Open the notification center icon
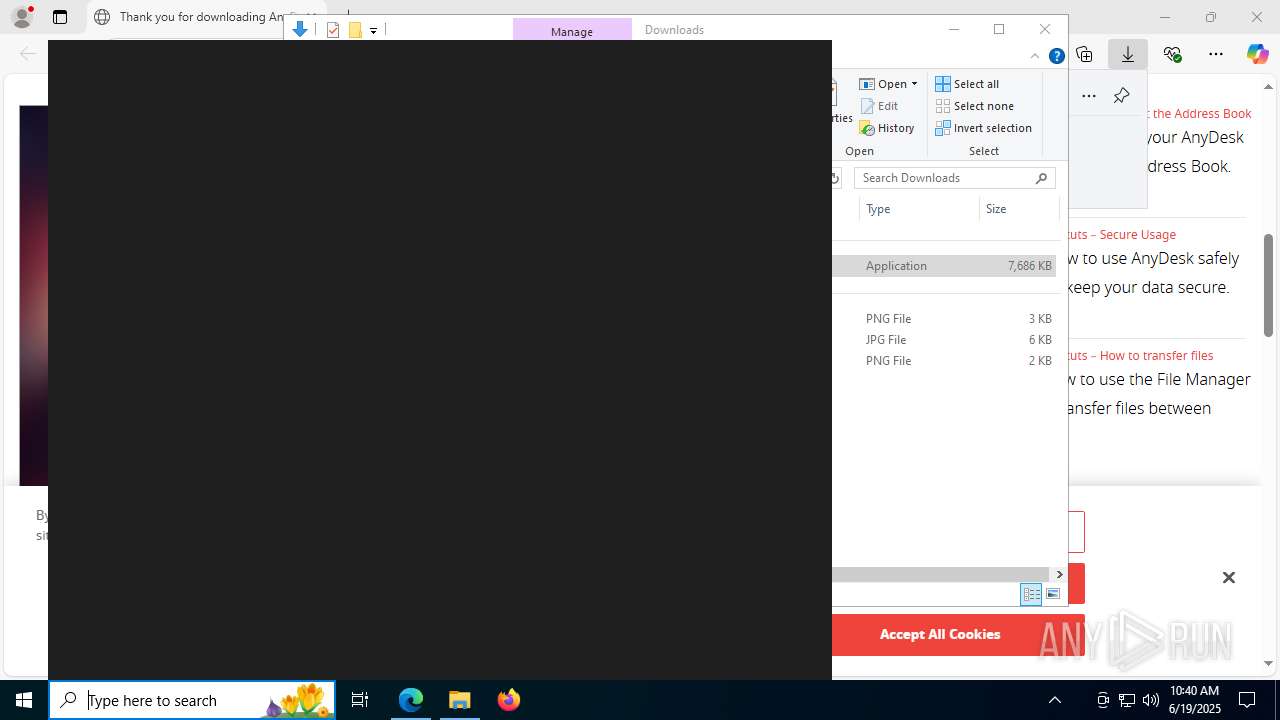Screen dimensions: 1280x720 1247,700
